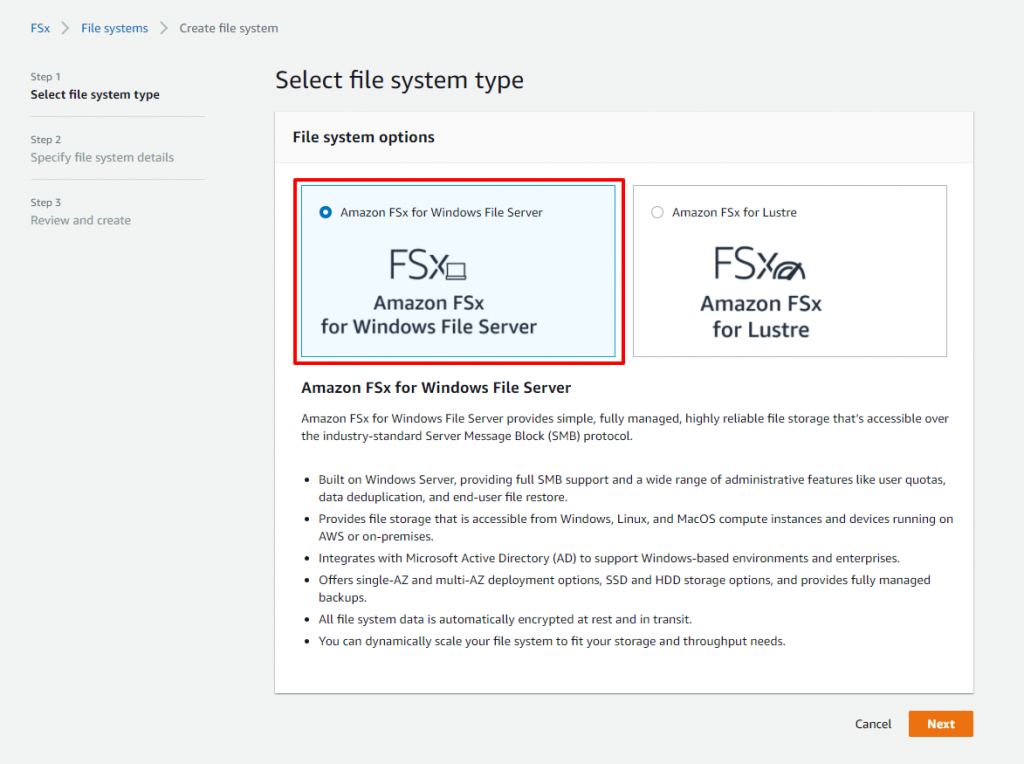Screen dimensions: 1024x764
Task: Cancel file system creation
Action: click(872, 724)
